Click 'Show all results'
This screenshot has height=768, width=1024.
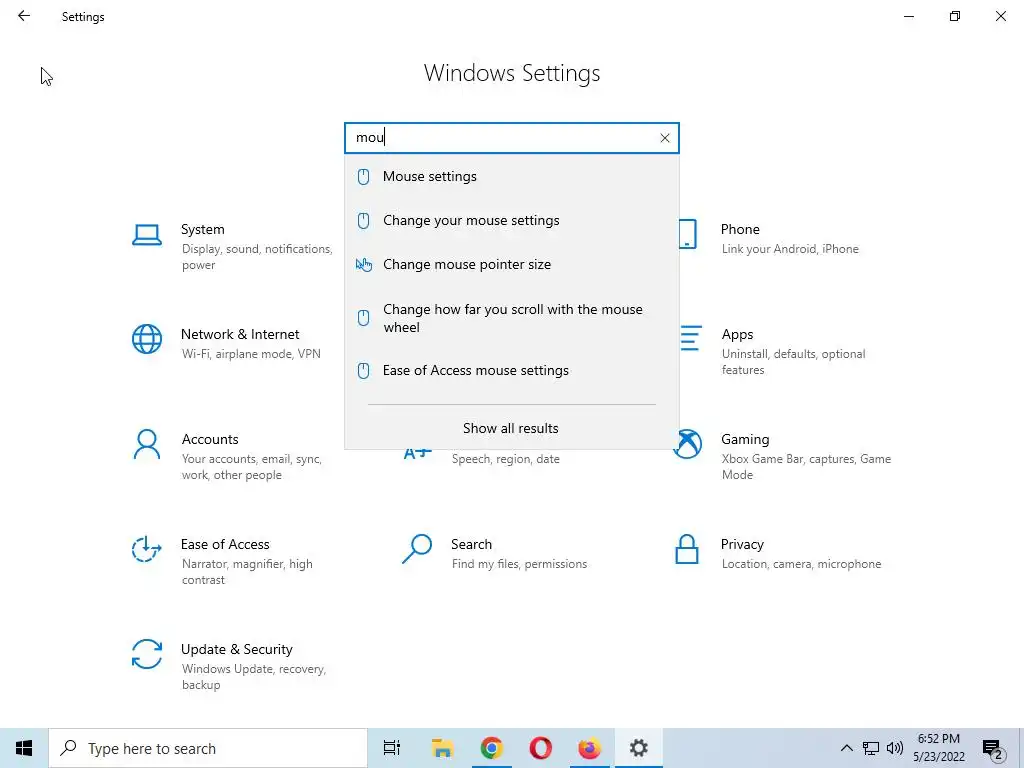(511, 428)
